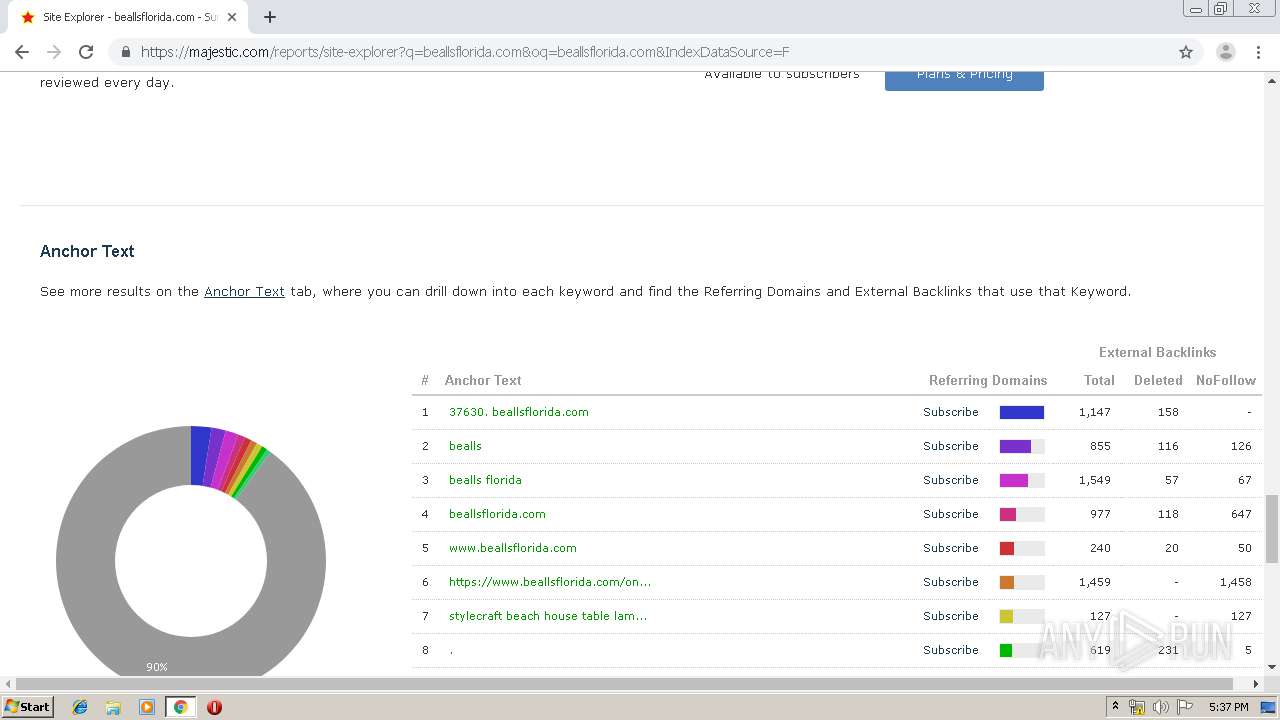Open the www.beallsflorida.com anchor text
Screen dimensions: 1280x720
(512, 548)
